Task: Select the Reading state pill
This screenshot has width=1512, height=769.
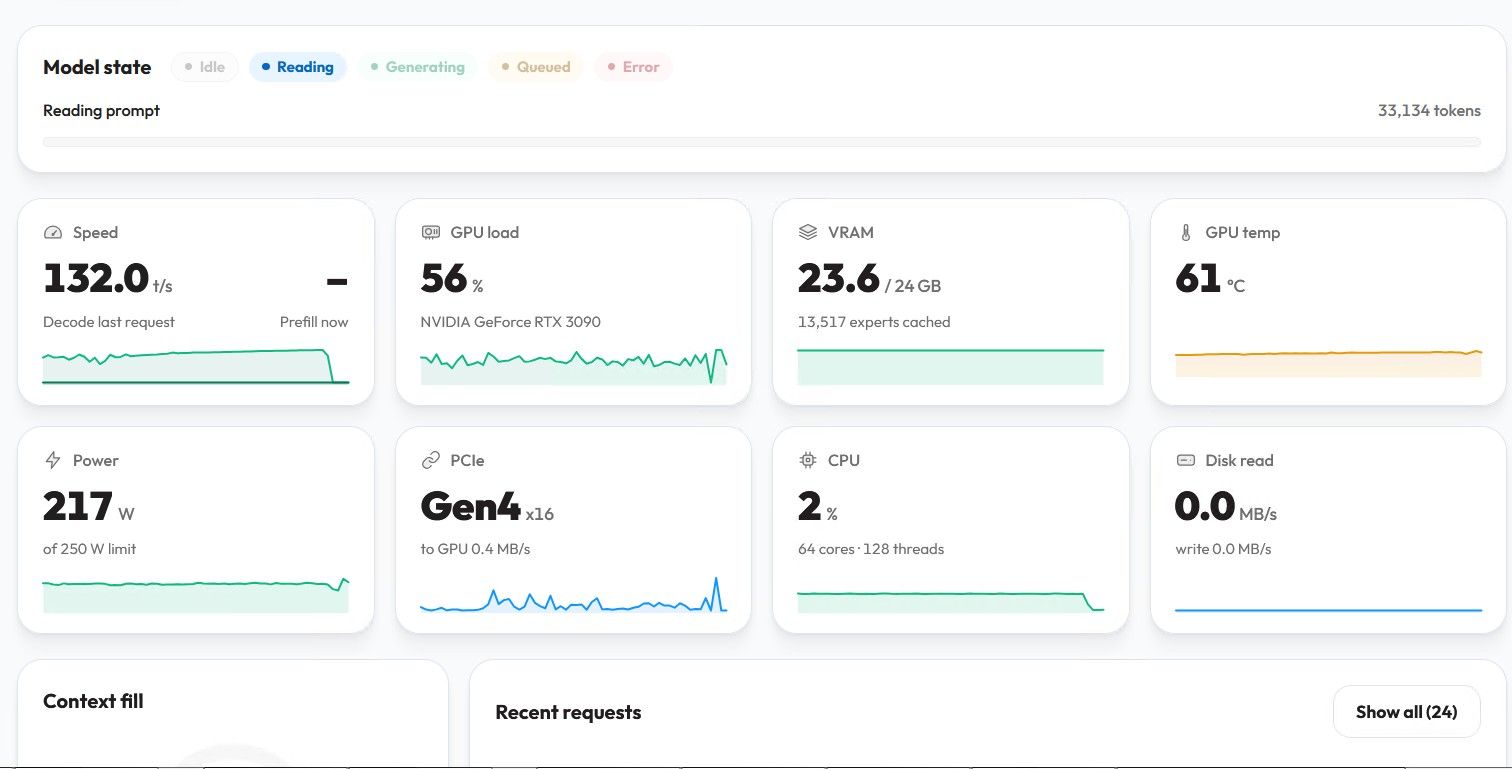Action: [x=297, y=67]
